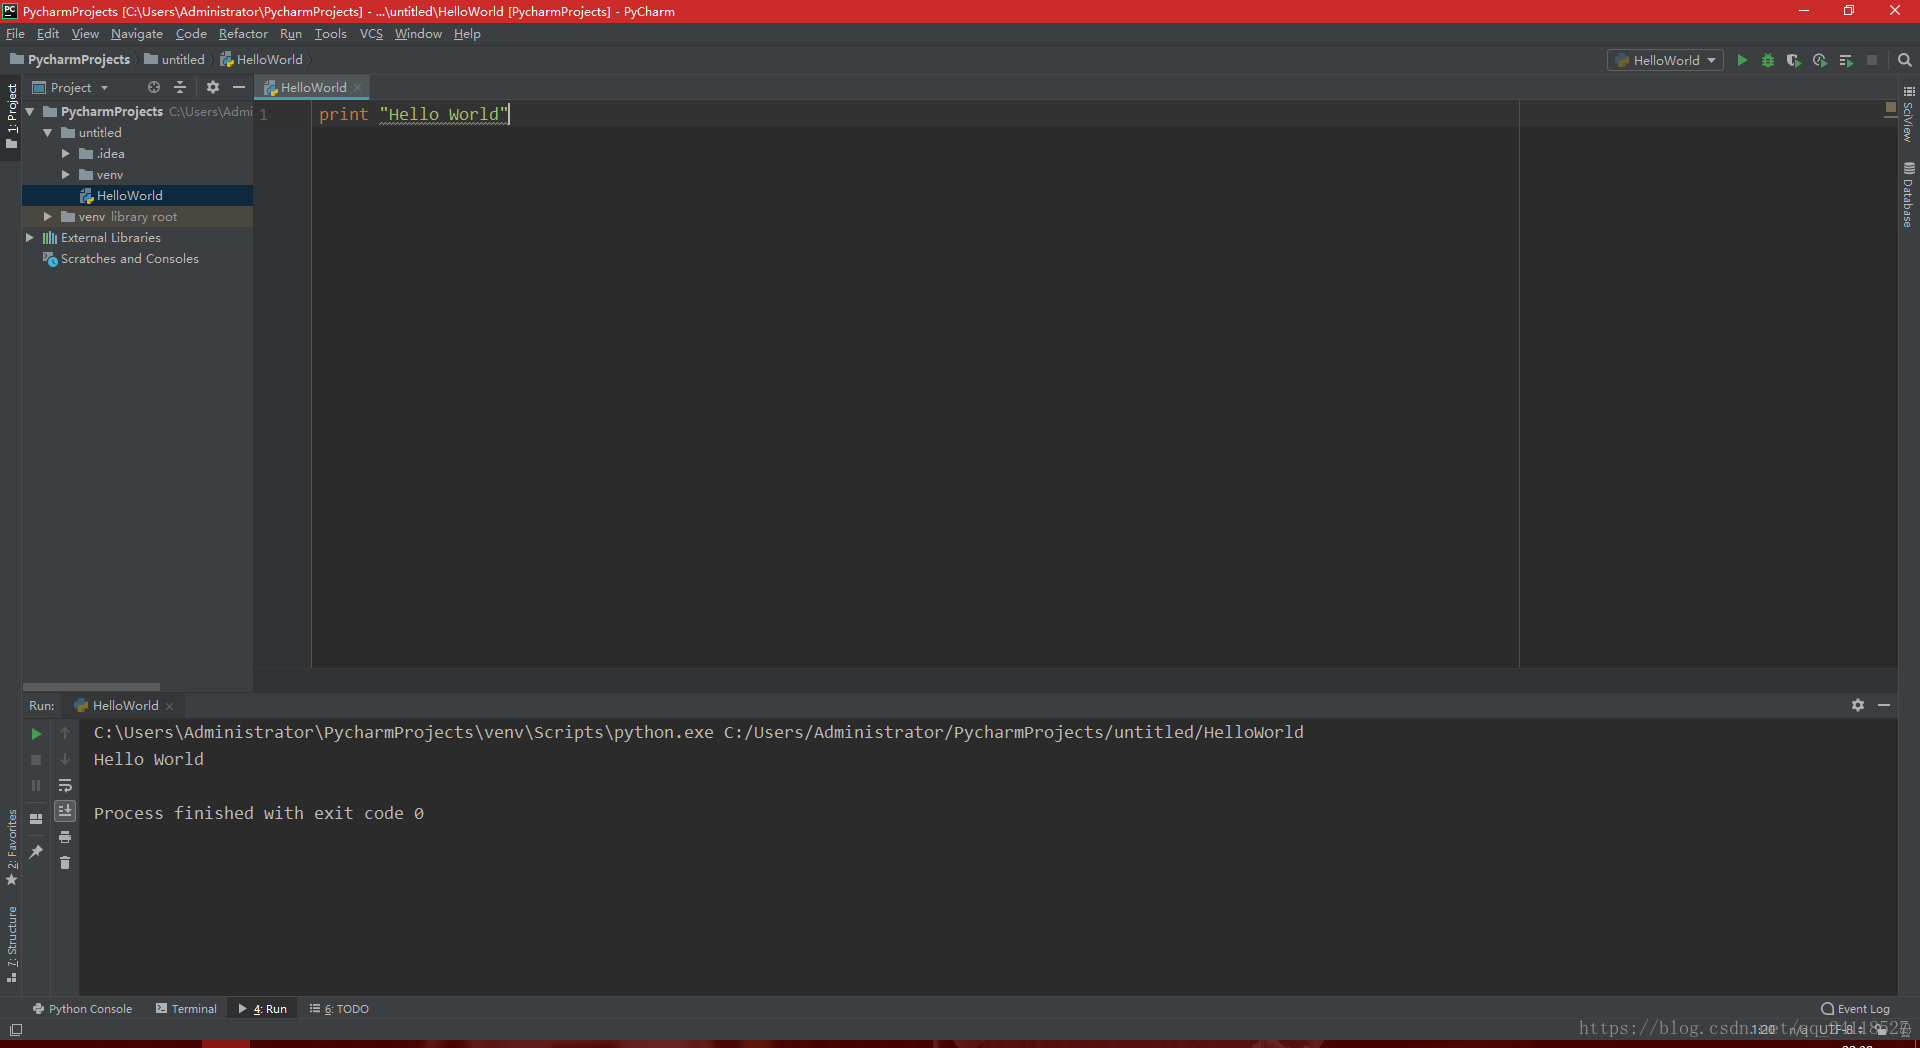Toggle the Database side panel
This screenshot has width=1920, height=1048.
tap(1908, 196)
